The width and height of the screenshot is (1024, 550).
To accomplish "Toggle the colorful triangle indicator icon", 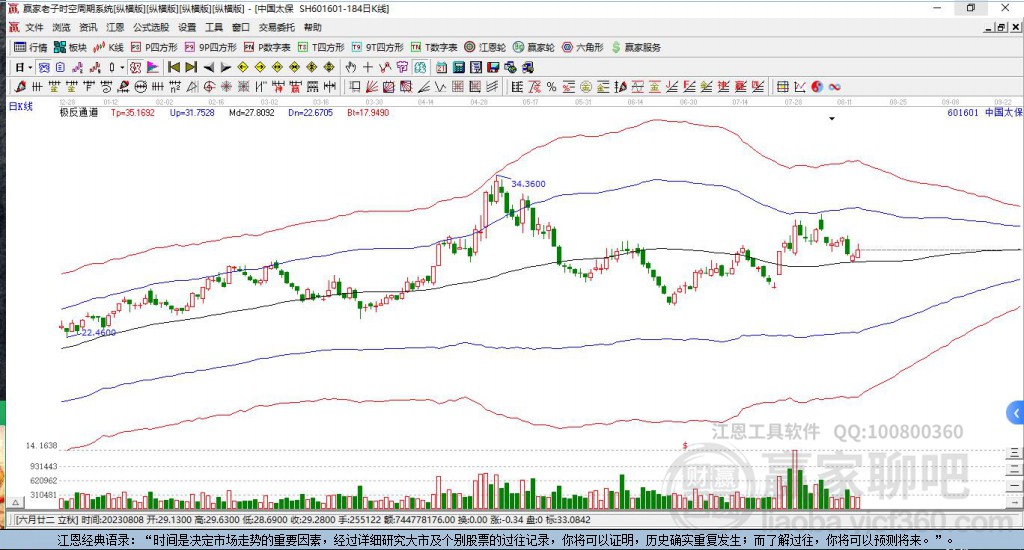I will 153,67.
